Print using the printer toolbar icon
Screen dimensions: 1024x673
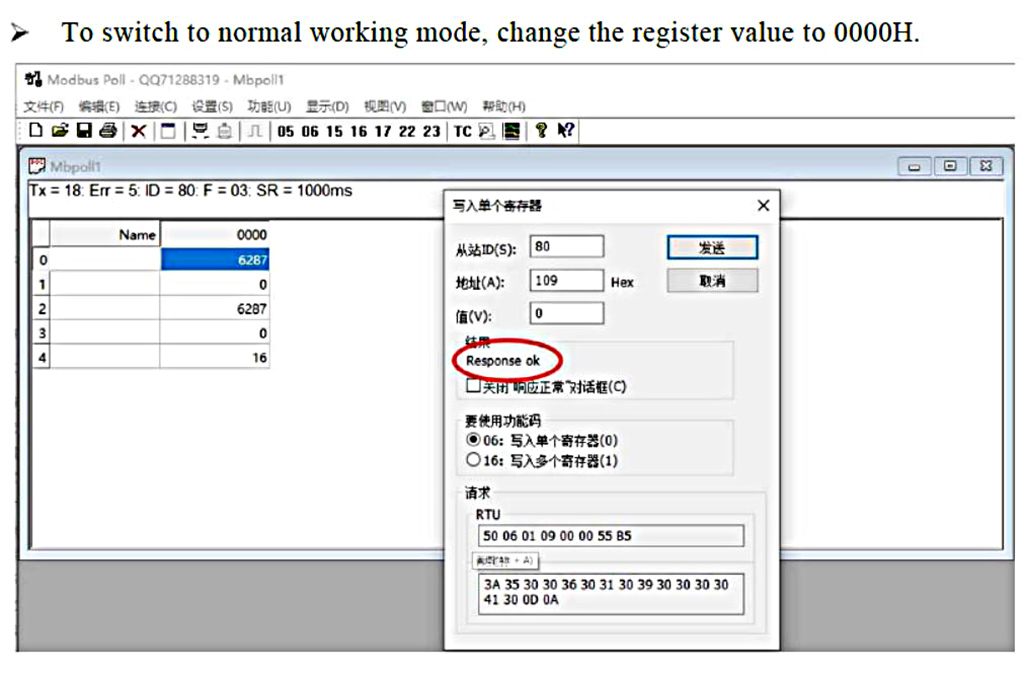[x=108, y=131]
